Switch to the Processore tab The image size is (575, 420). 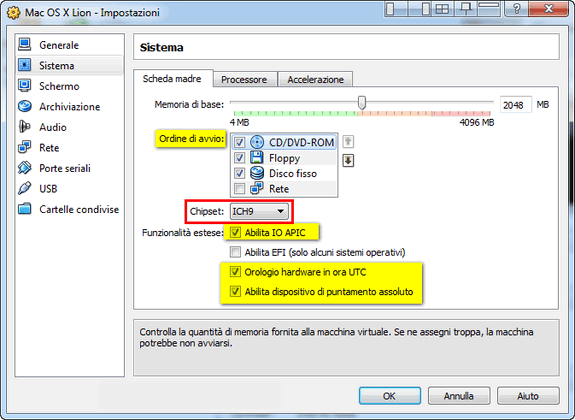click(x=244, y=79)
